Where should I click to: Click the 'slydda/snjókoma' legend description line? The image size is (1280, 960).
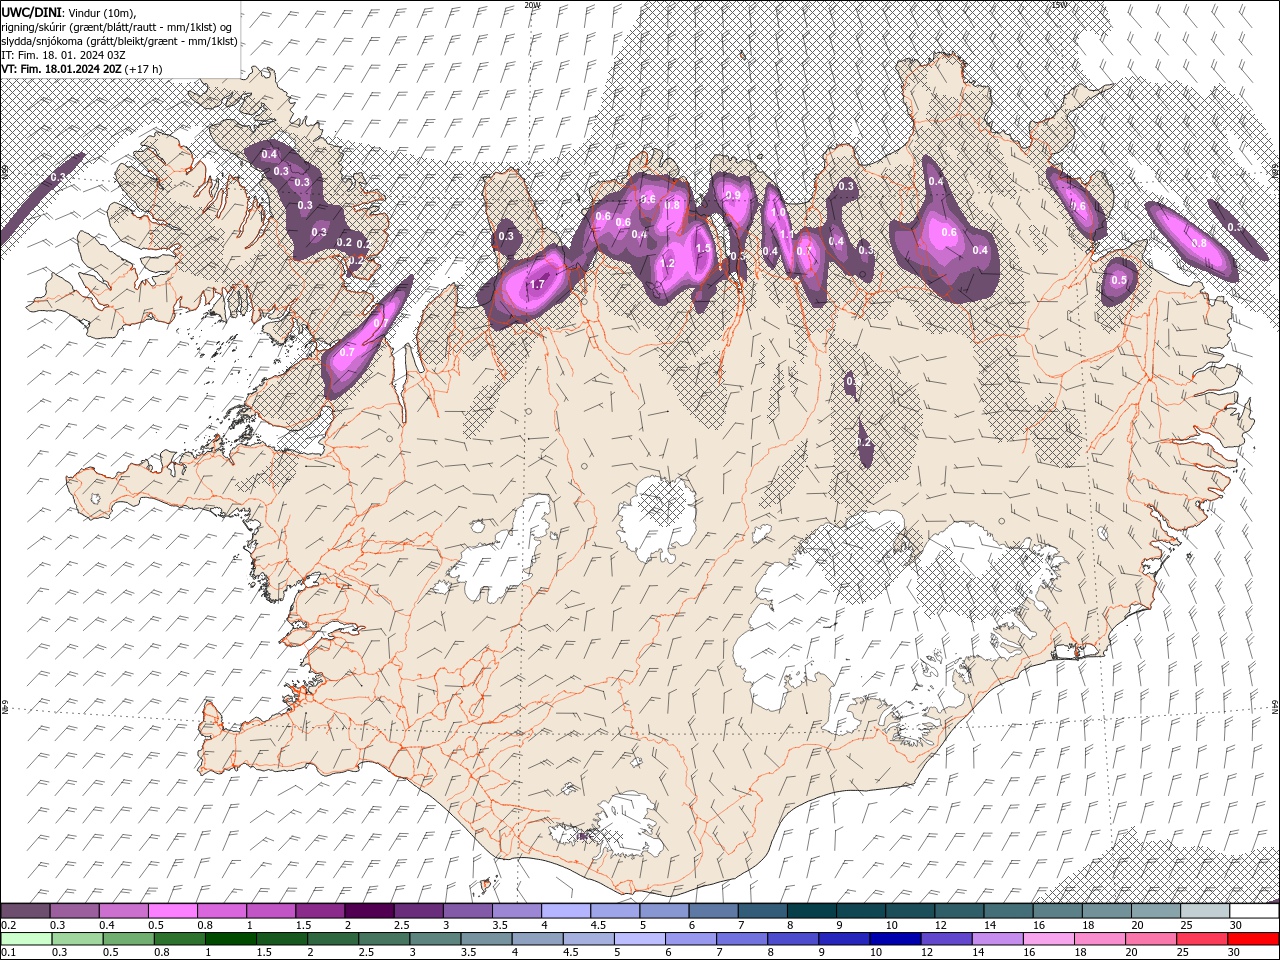(119, 41)
